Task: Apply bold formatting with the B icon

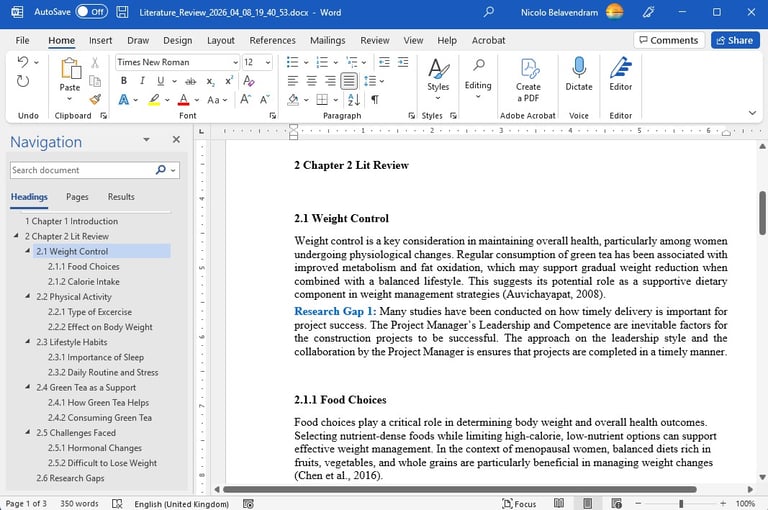Action: [x=124, y=81]
